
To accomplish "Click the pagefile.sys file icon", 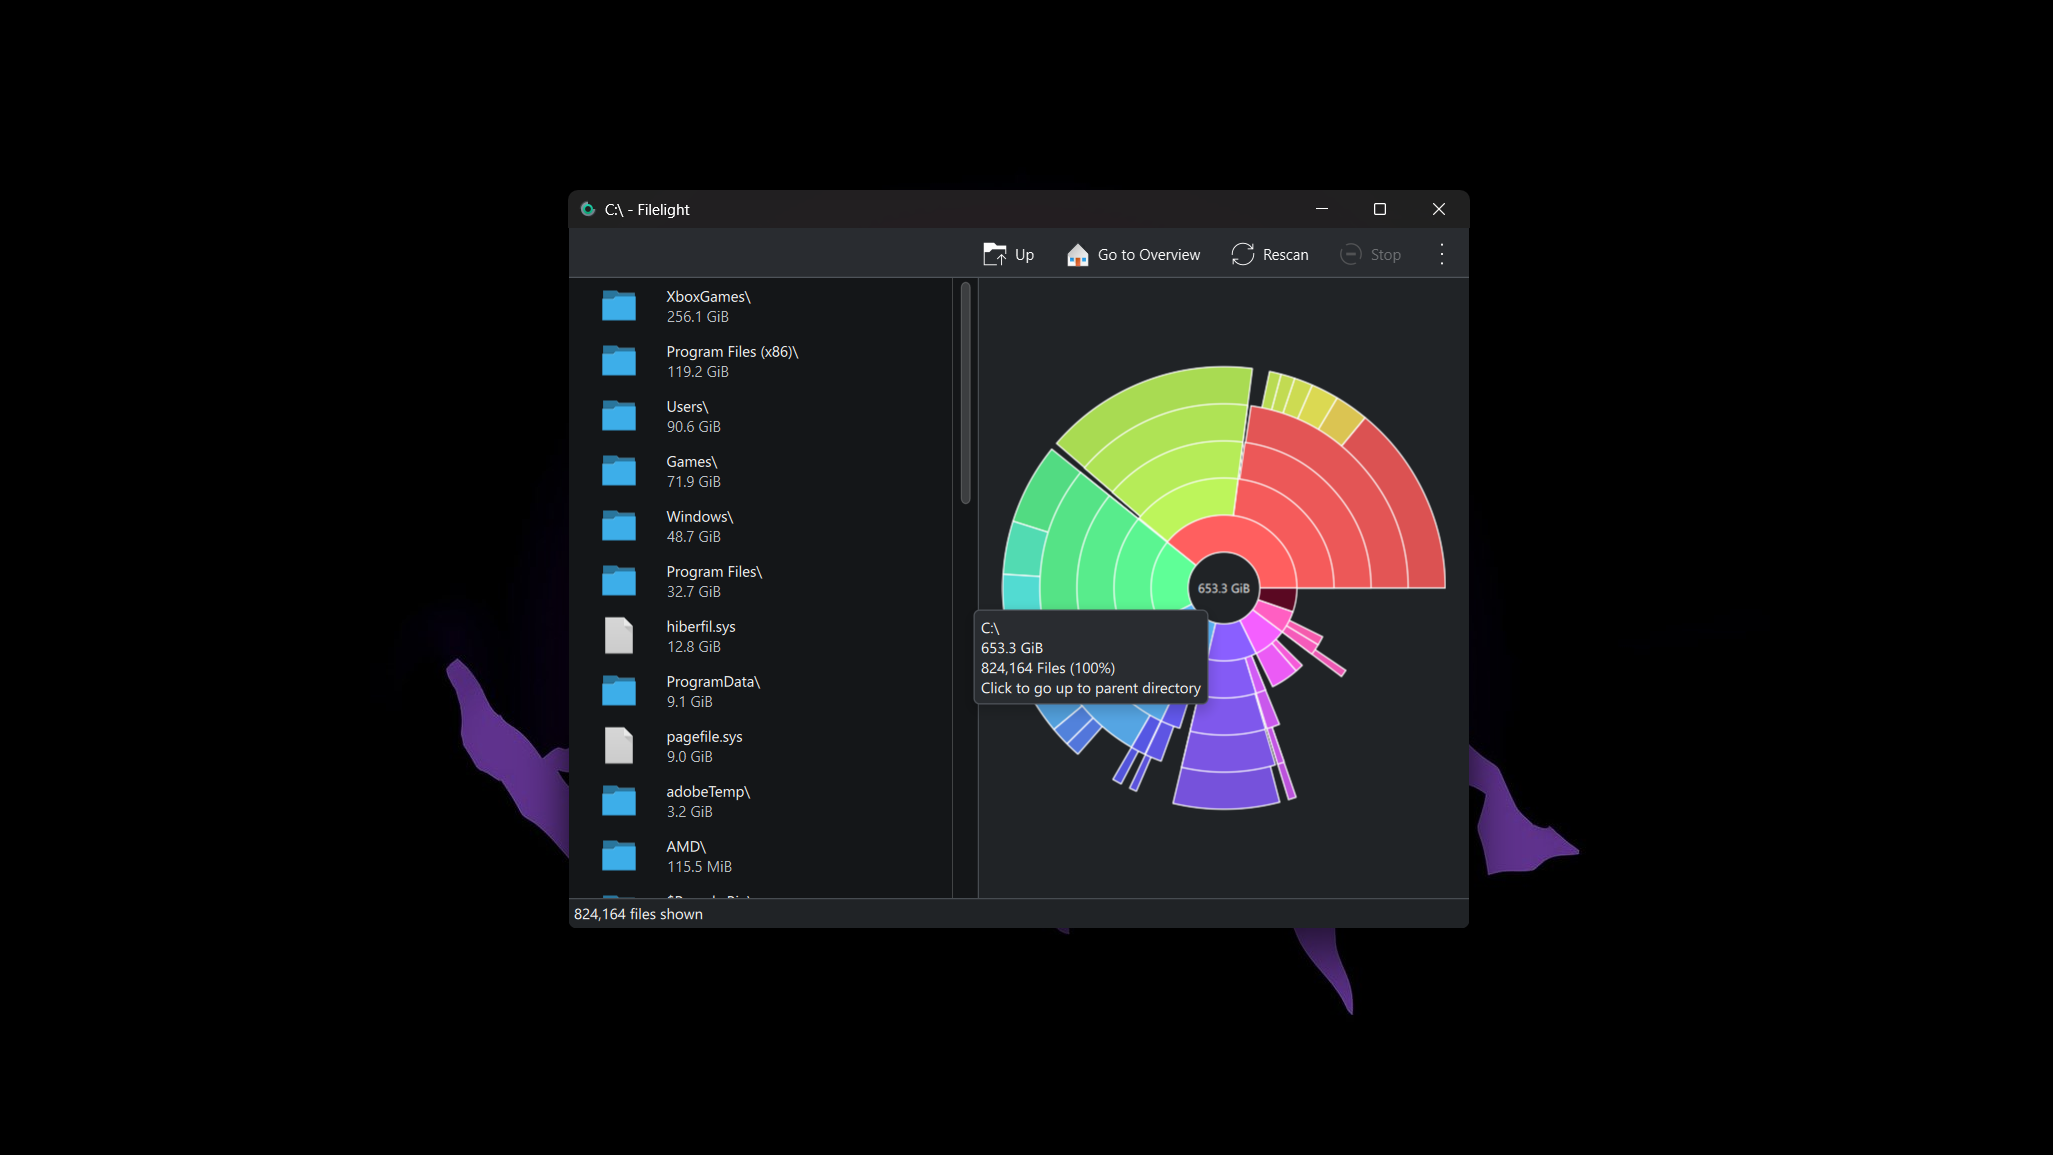I will pyautogui.click(x=619, y=746).
